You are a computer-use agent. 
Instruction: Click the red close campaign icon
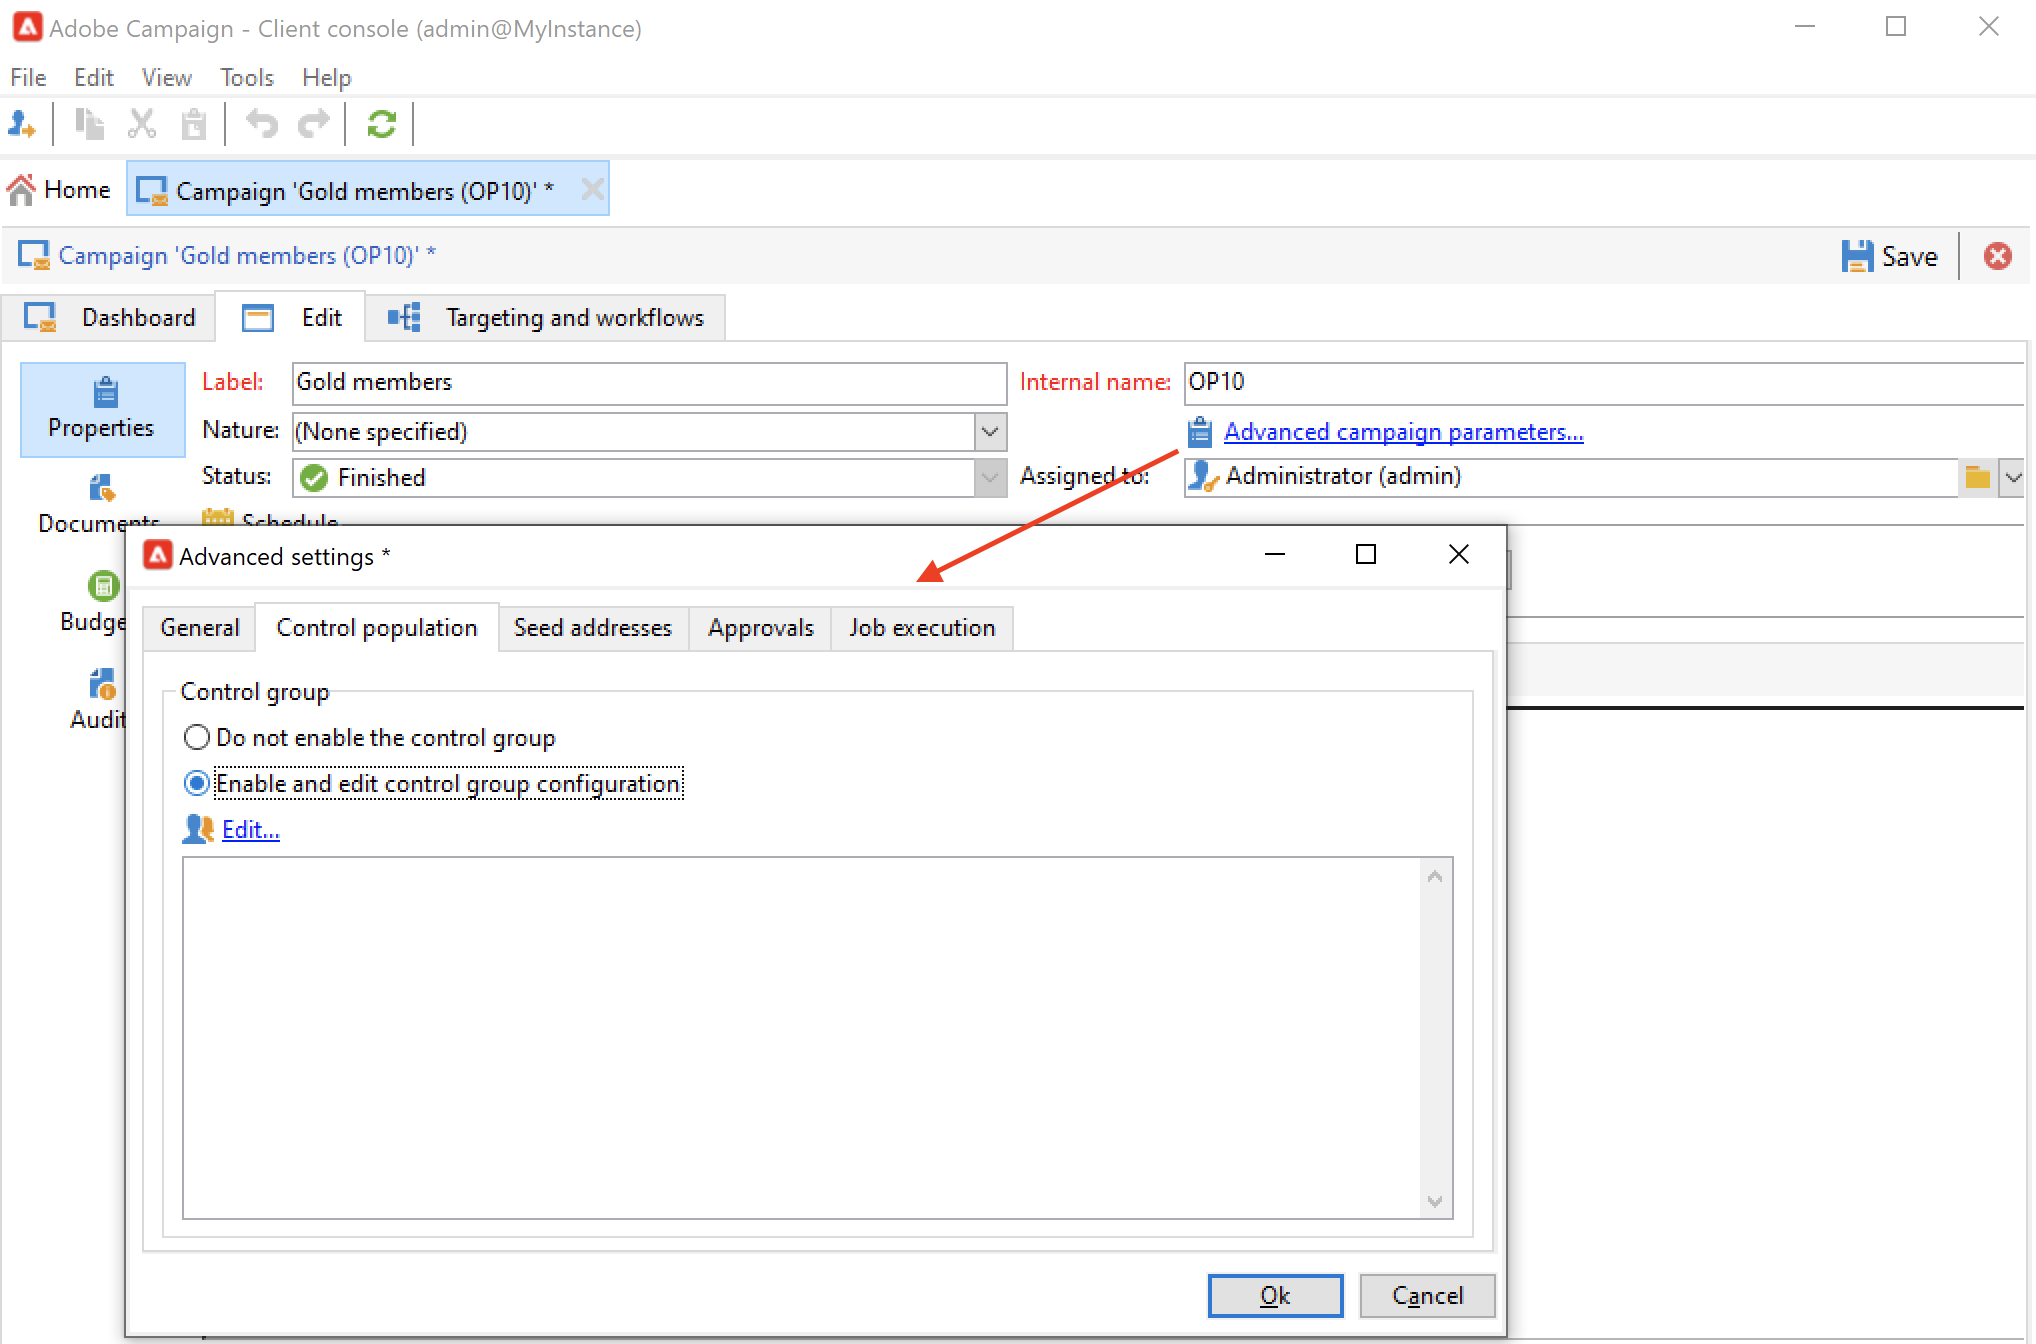1997,256
